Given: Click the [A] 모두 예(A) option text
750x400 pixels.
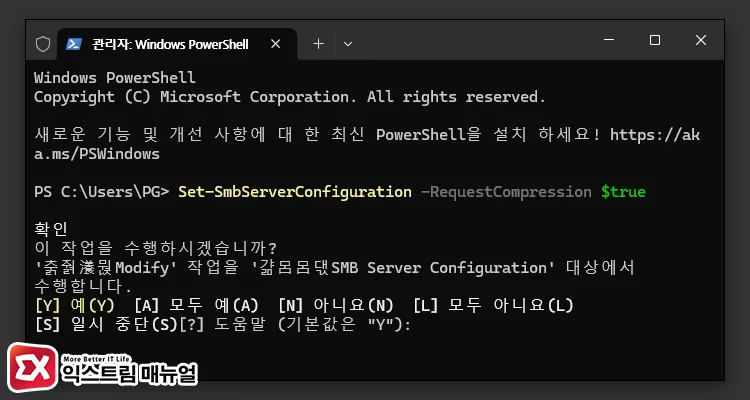Looking at the screenshot, I should 196,305.
